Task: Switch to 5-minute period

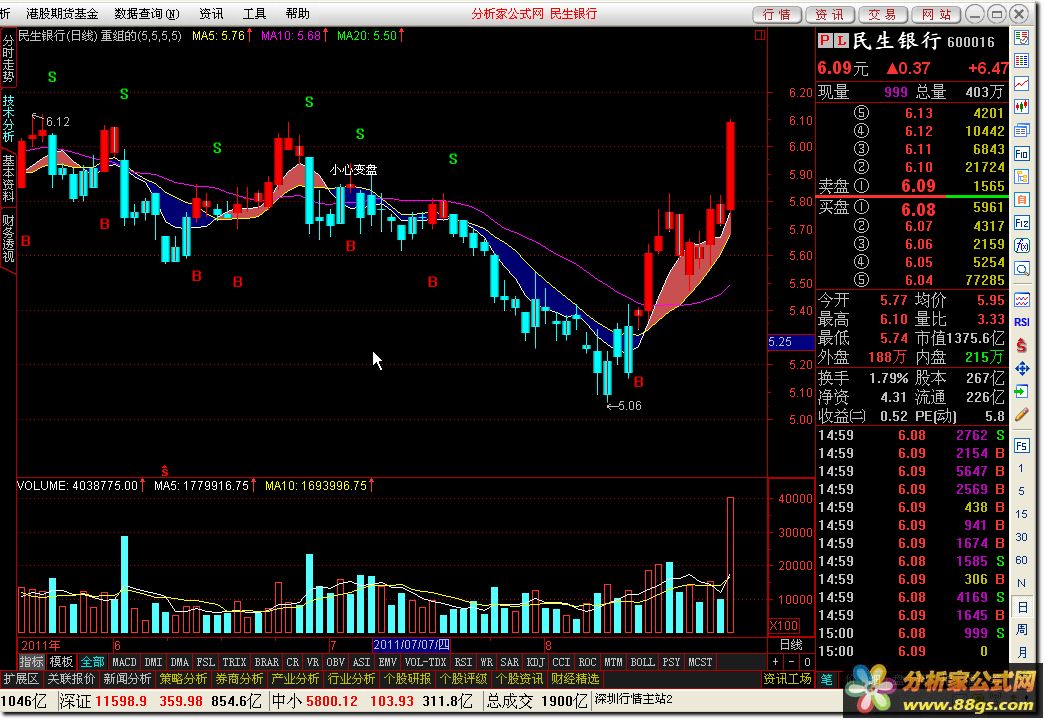Action: pyautogui.click(x=1022, y=491)
